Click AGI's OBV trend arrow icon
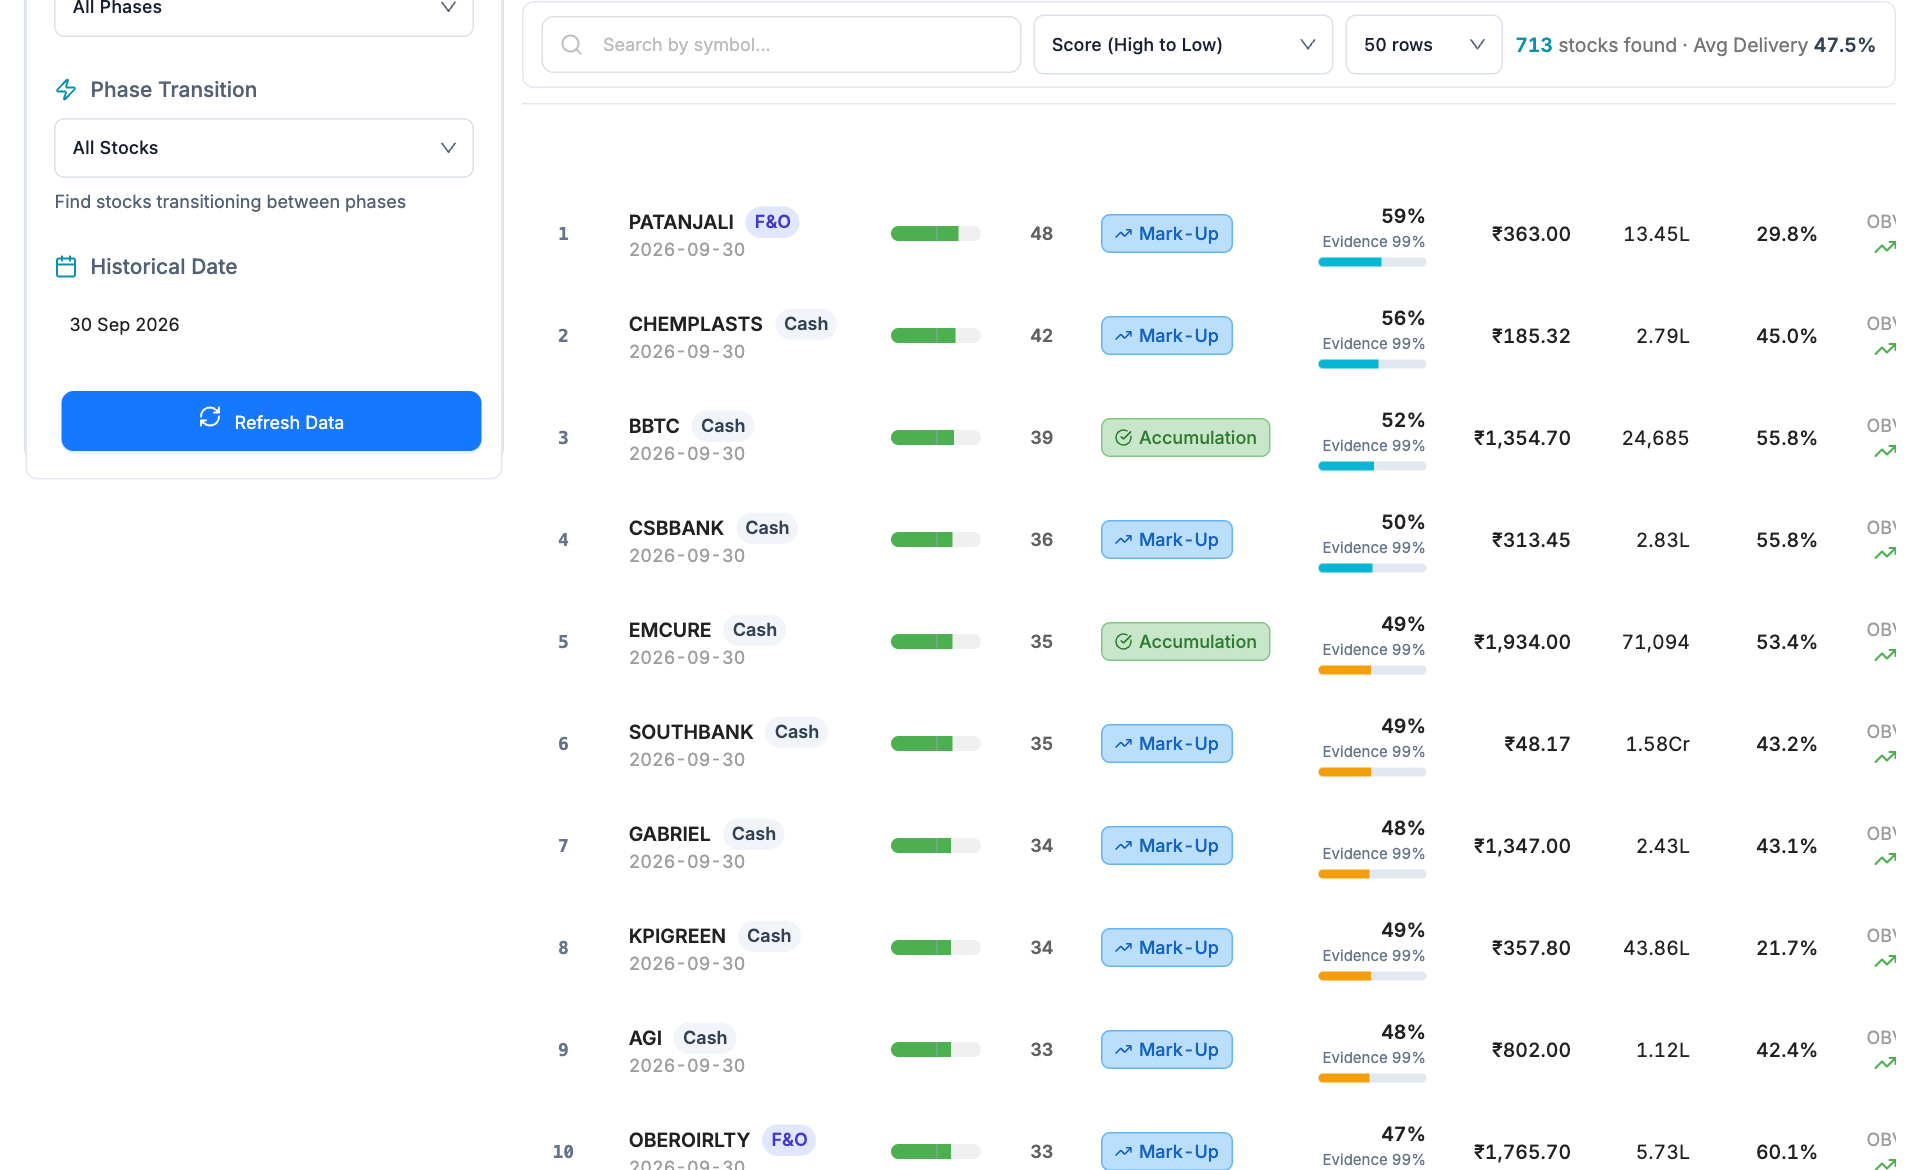This screenshot has height=1170, width=1920. pyautogui.click(x=1885, y=1064)
